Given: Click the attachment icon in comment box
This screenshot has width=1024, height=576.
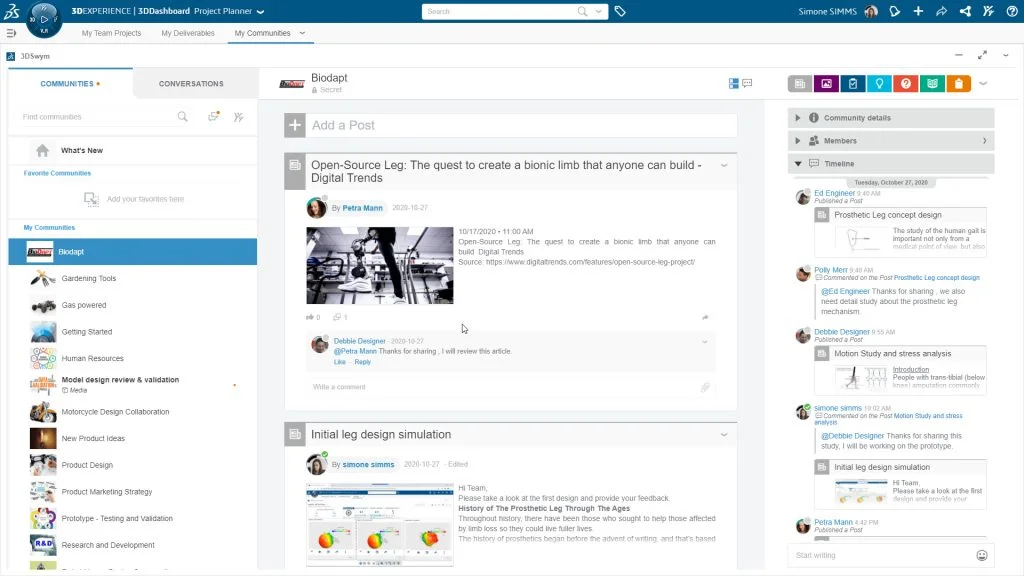Looking at the screenshot, I should pos(705,387).
